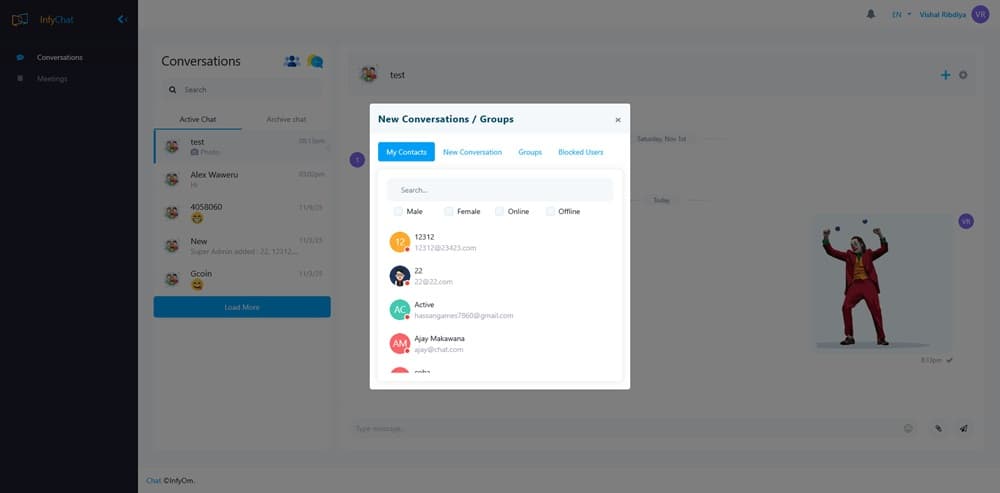
Task: Click the plus icon in chat header
Action: pos(945,75)
